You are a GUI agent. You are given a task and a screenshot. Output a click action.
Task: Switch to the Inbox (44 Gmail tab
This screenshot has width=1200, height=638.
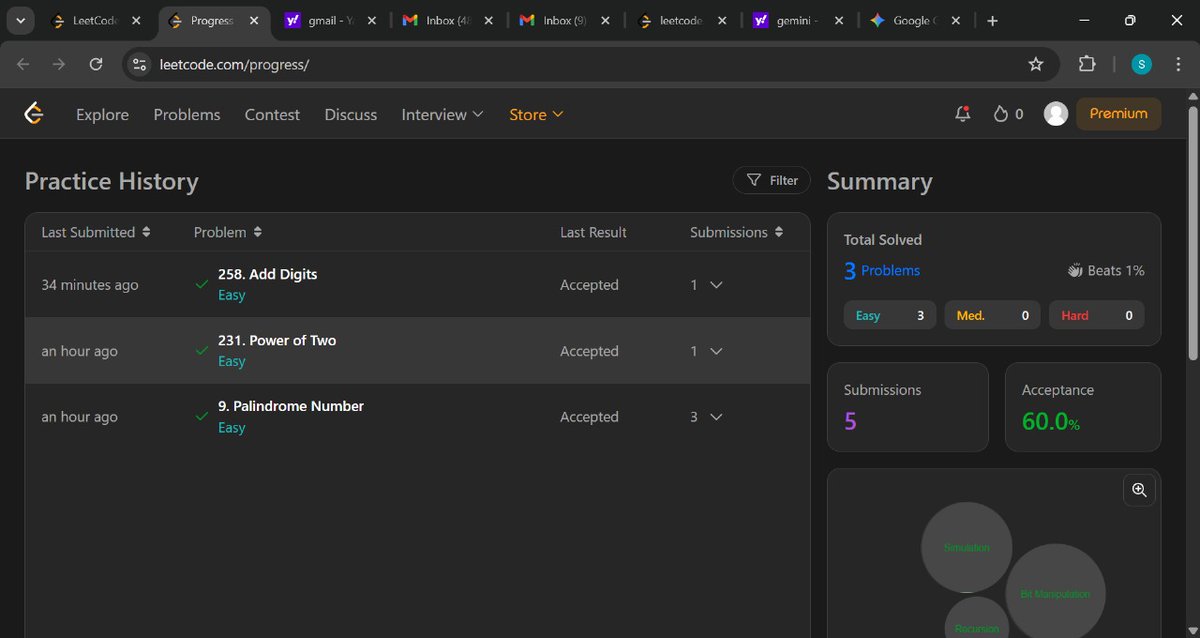click(447, 20)
